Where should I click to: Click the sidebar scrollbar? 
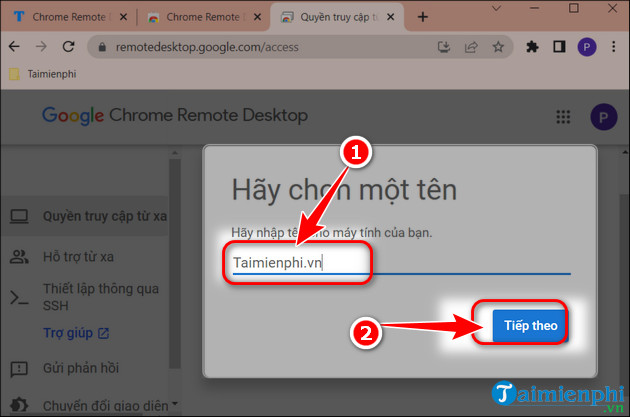point(174,263)
